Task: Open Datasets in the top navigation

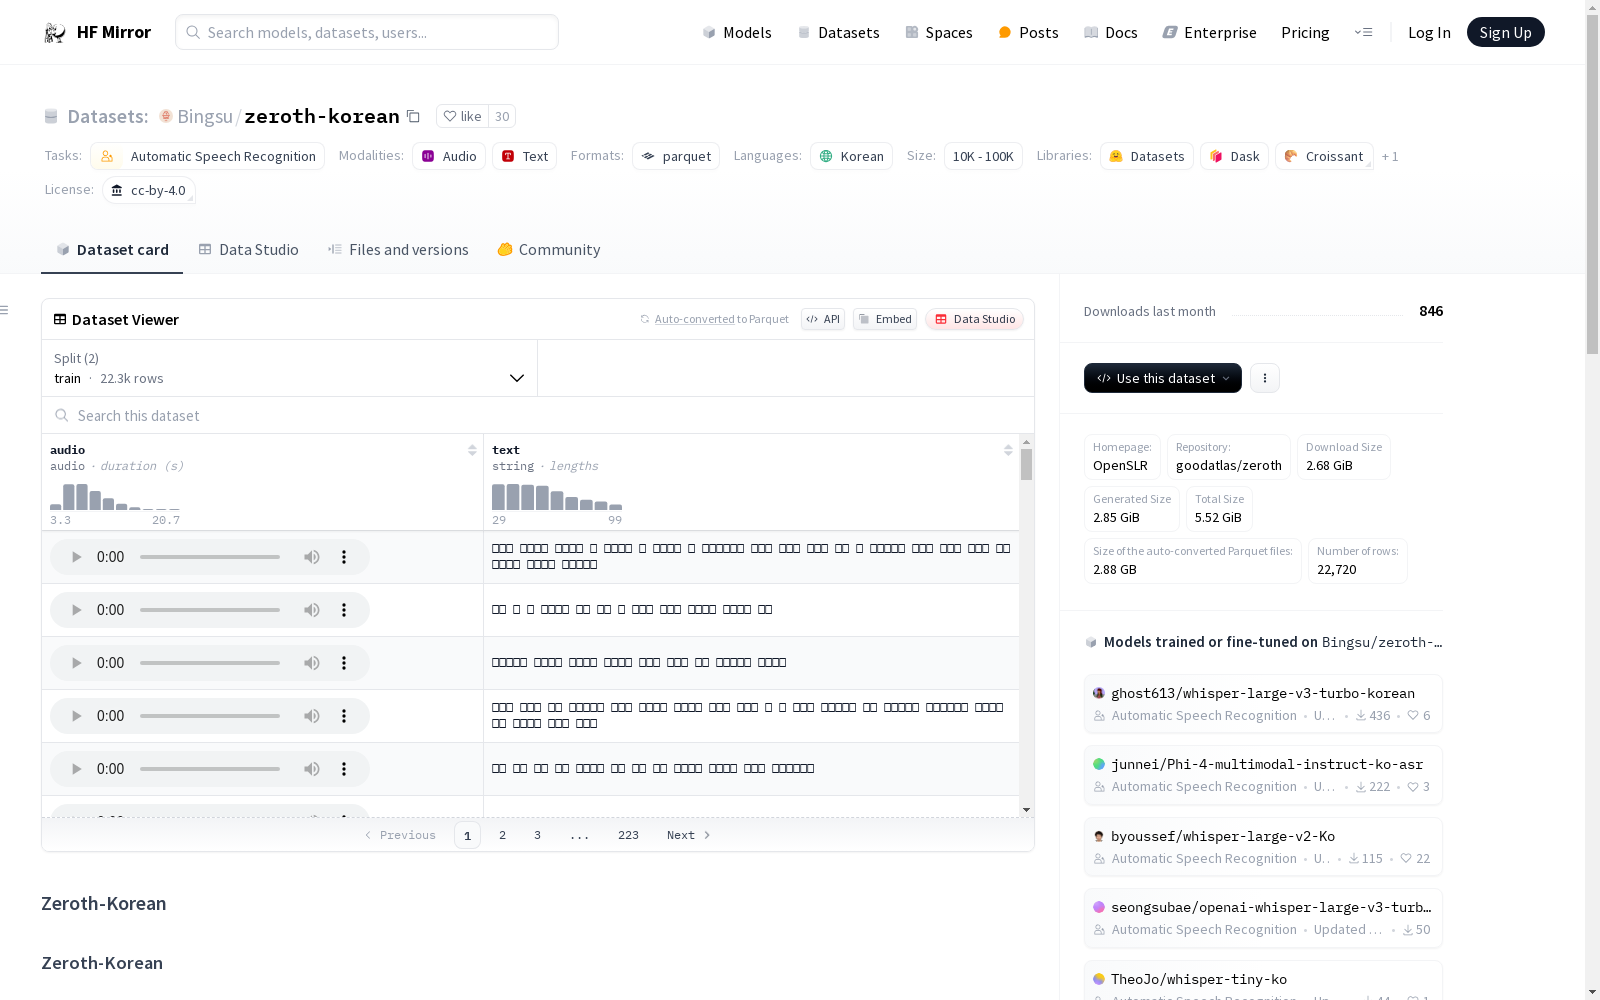Action: [838, 32]
